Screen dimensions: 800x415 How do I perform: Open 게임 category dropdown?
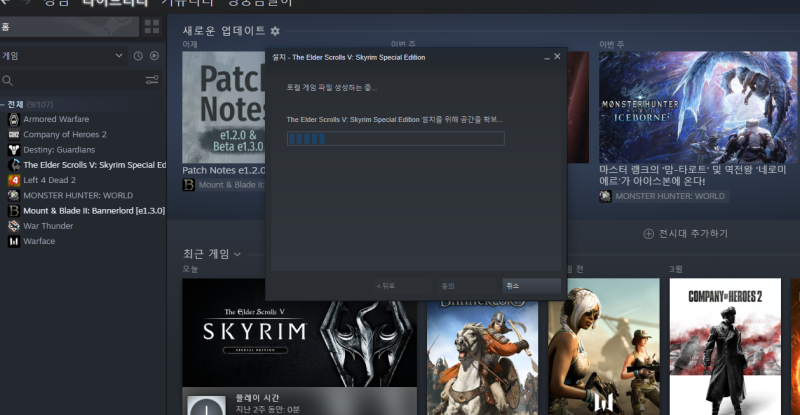coord(62,56)
